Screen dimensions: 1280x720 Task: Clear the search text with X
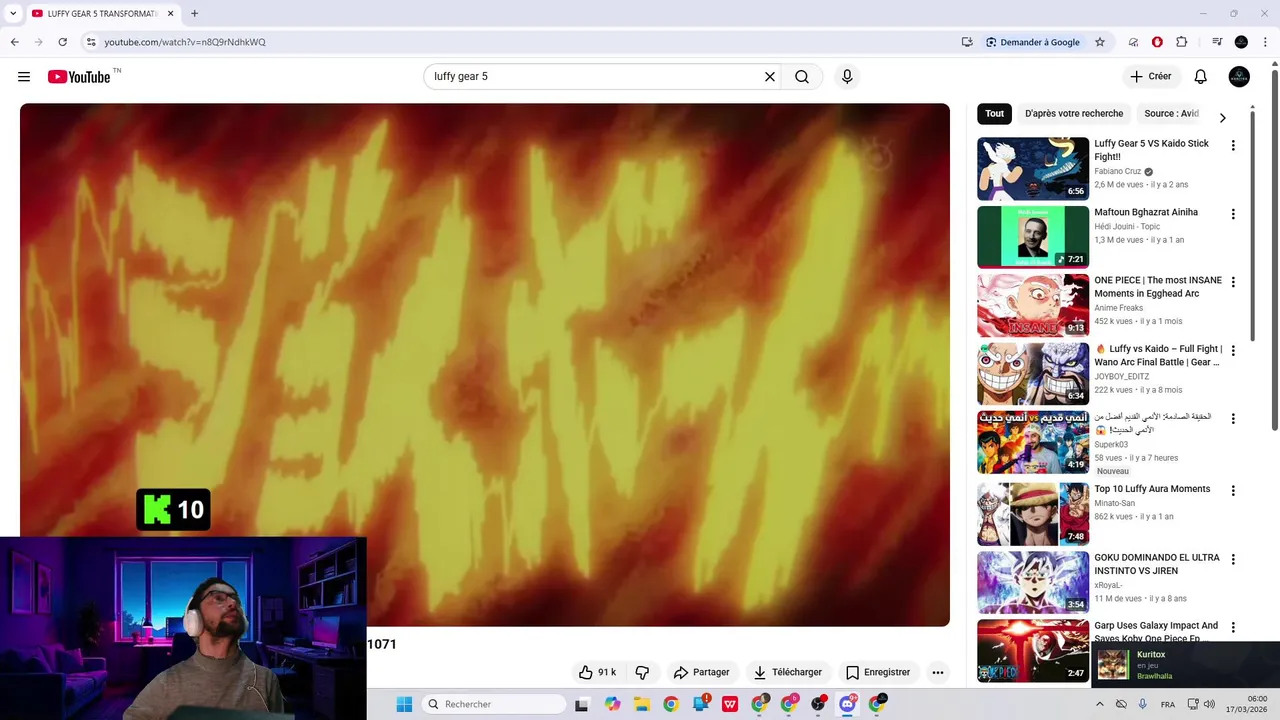(770, 77)
